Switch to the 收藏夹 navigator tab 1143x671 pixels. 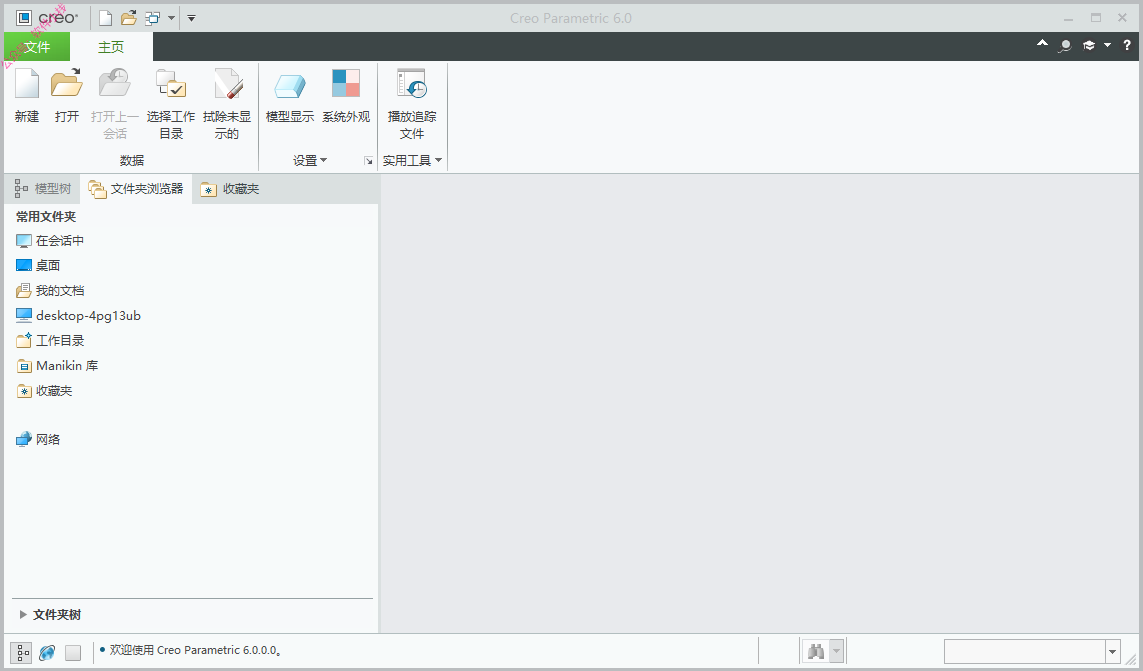pyautogui.click(x=230, y=189)
